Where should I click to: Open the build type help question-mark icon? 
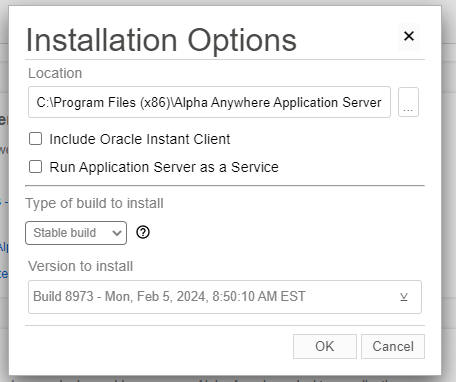click(x=143, y=232)
